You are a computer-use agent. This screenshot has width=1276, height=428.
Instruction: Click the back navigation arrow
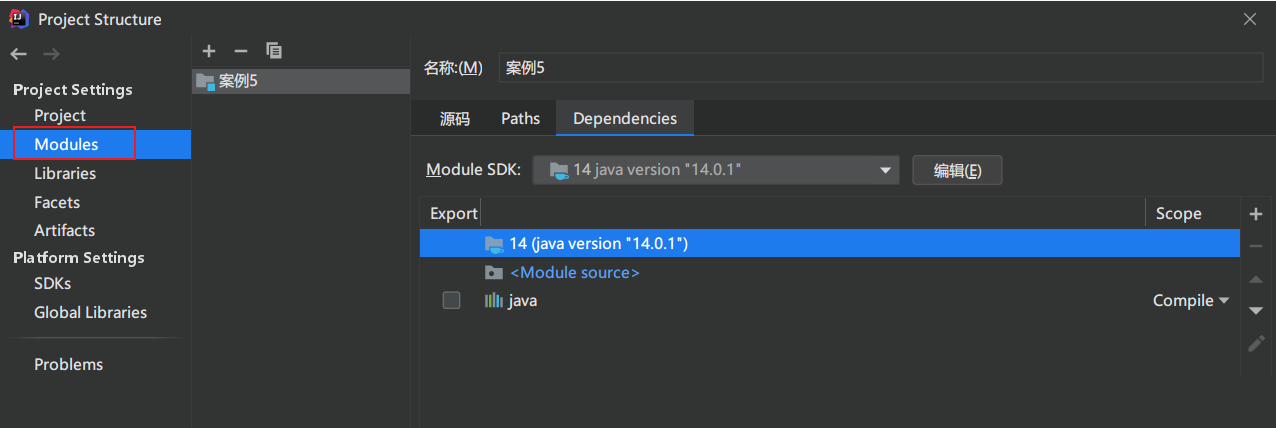pos(18,54)
